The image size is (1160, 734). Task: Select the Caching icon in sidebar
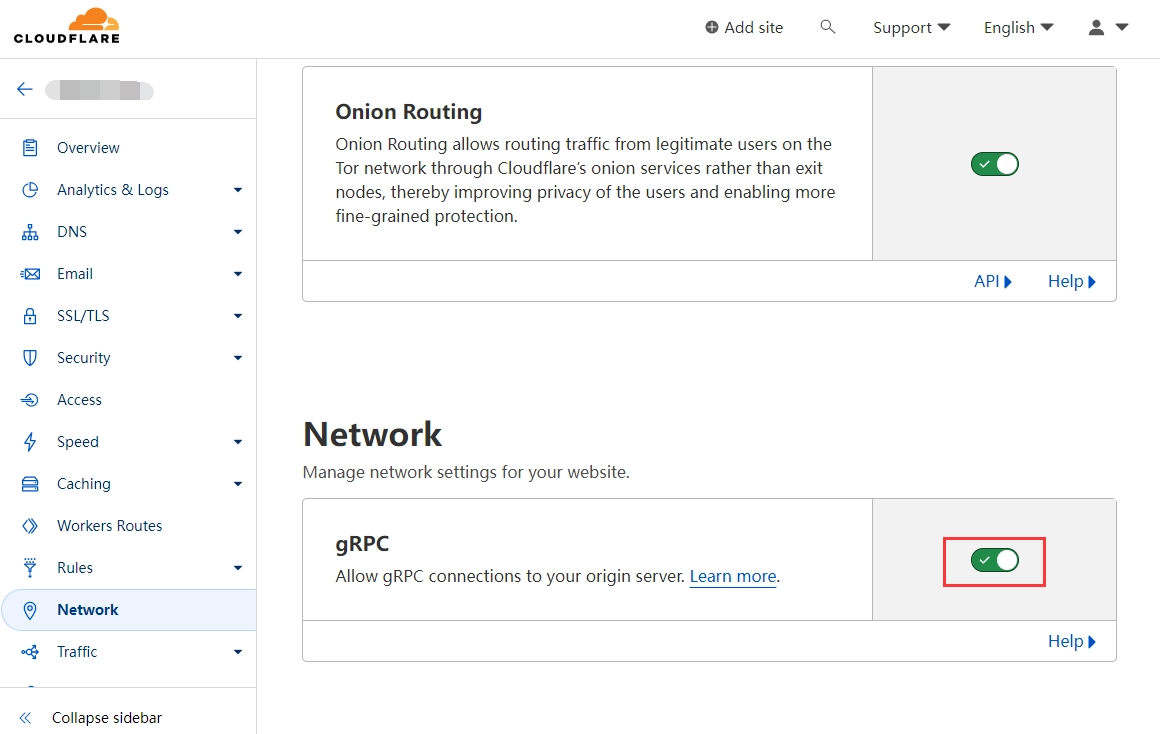pyautogui.click(x=29, y=483)
